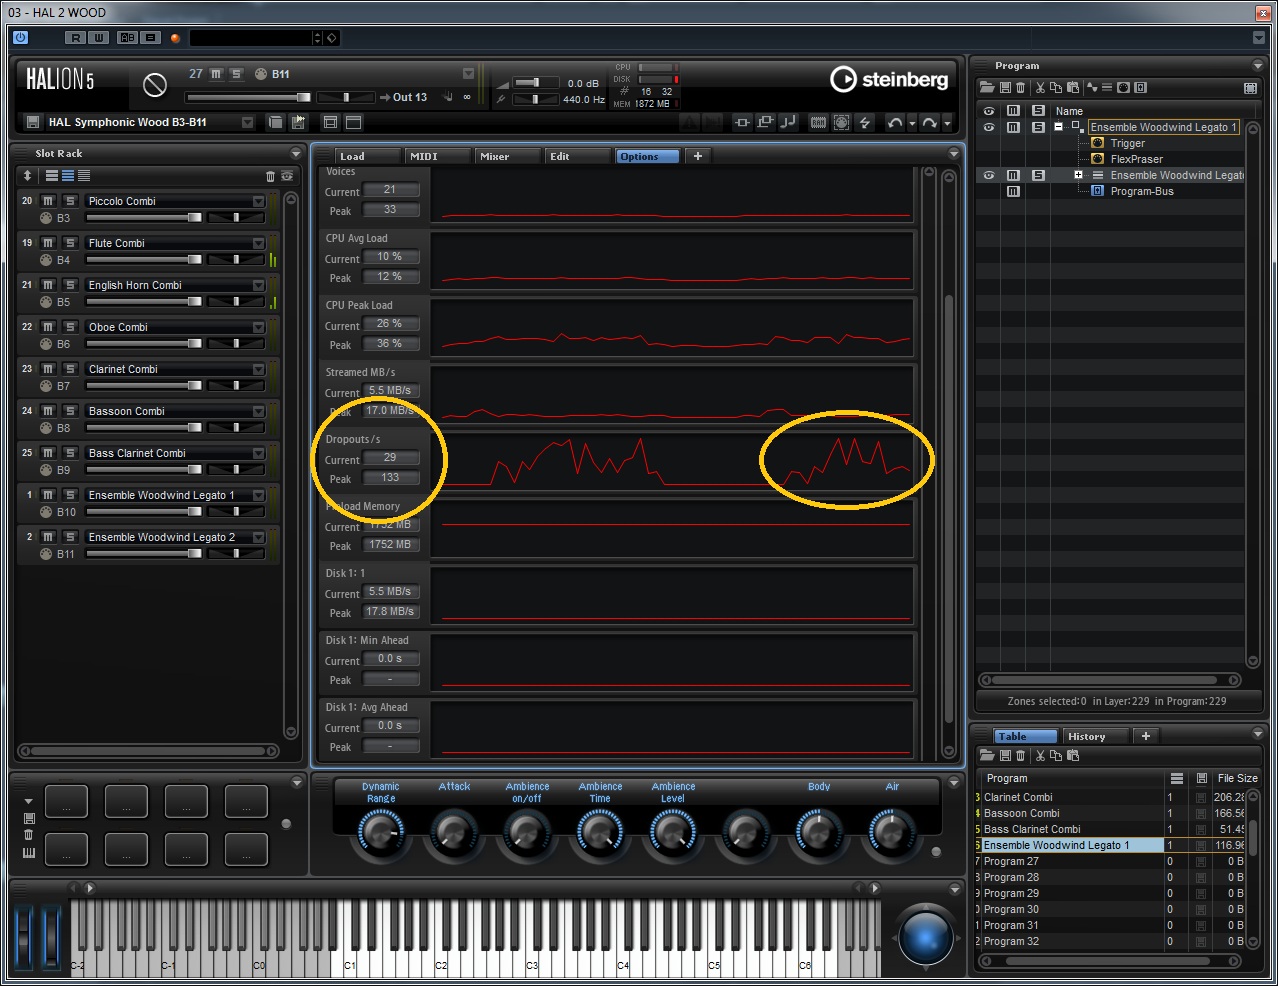The image size is (1278, 986).
Task: Open the Program panel menu arrow
Action: [1258, 65]
